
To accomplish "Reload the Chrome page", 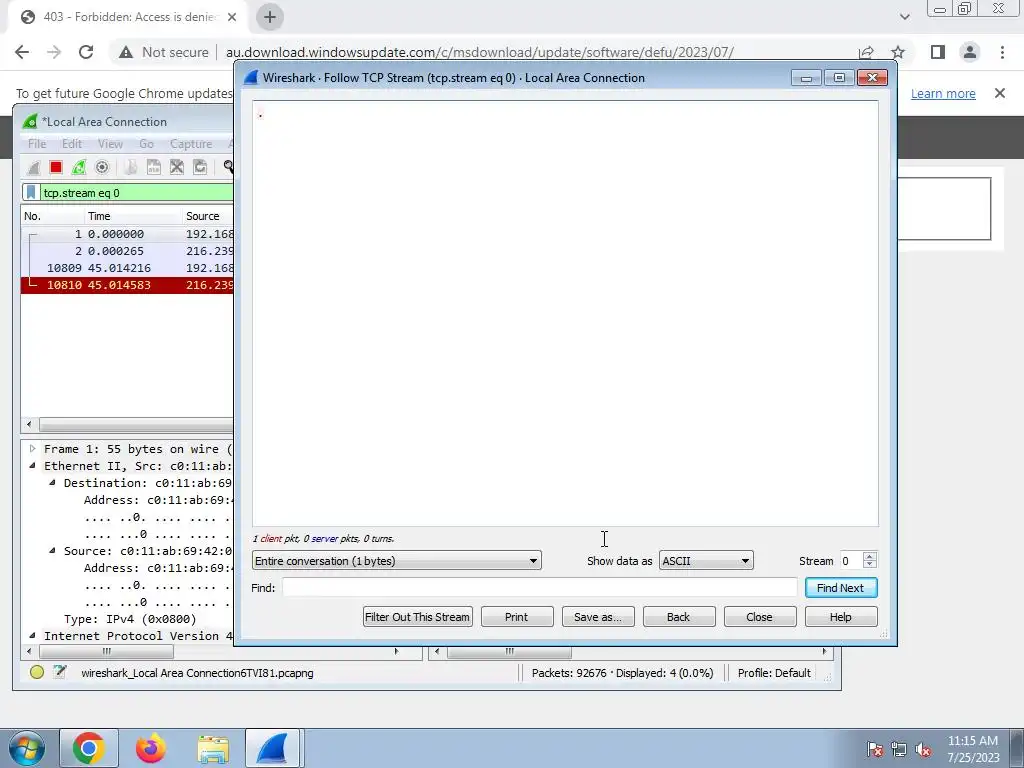I will point(86,52).
